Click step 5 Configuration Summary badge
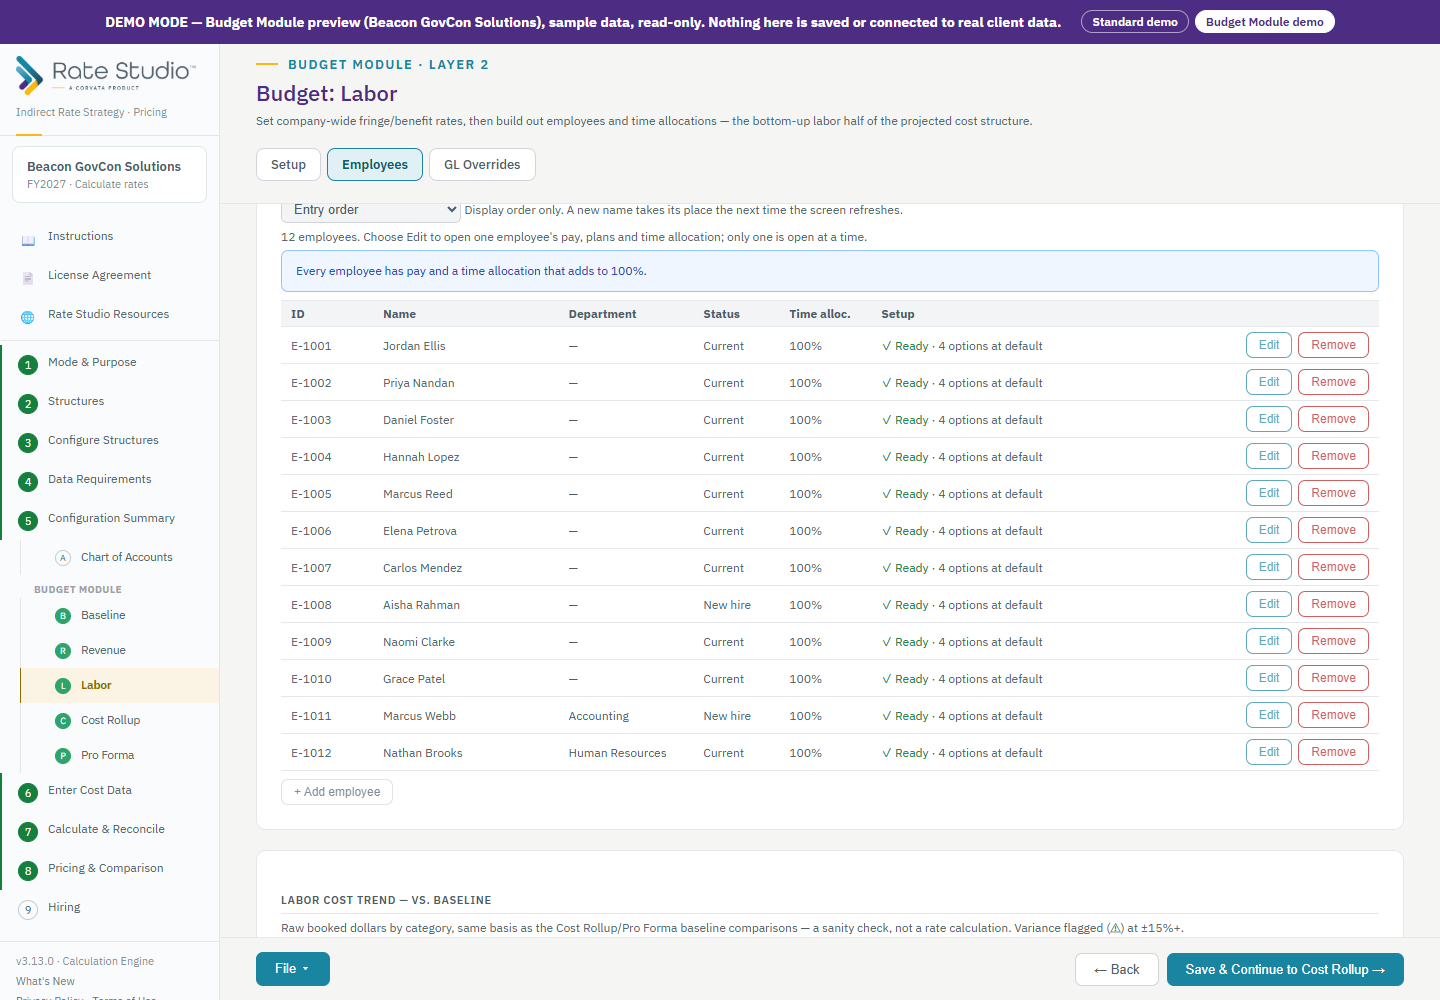Screen dimensions: 1440x1000 [28, 521]
